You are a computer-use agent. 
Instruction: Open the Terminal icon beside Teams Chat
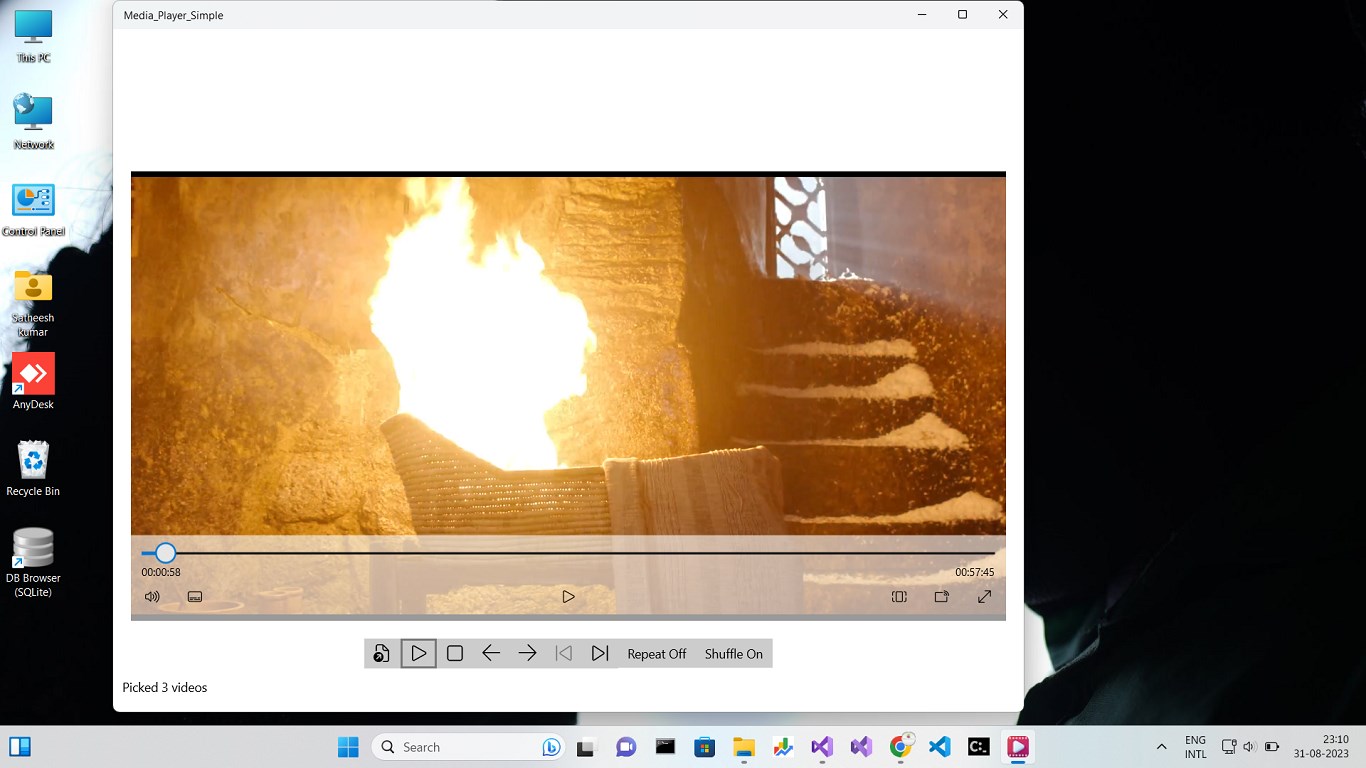tap(665, 747)
